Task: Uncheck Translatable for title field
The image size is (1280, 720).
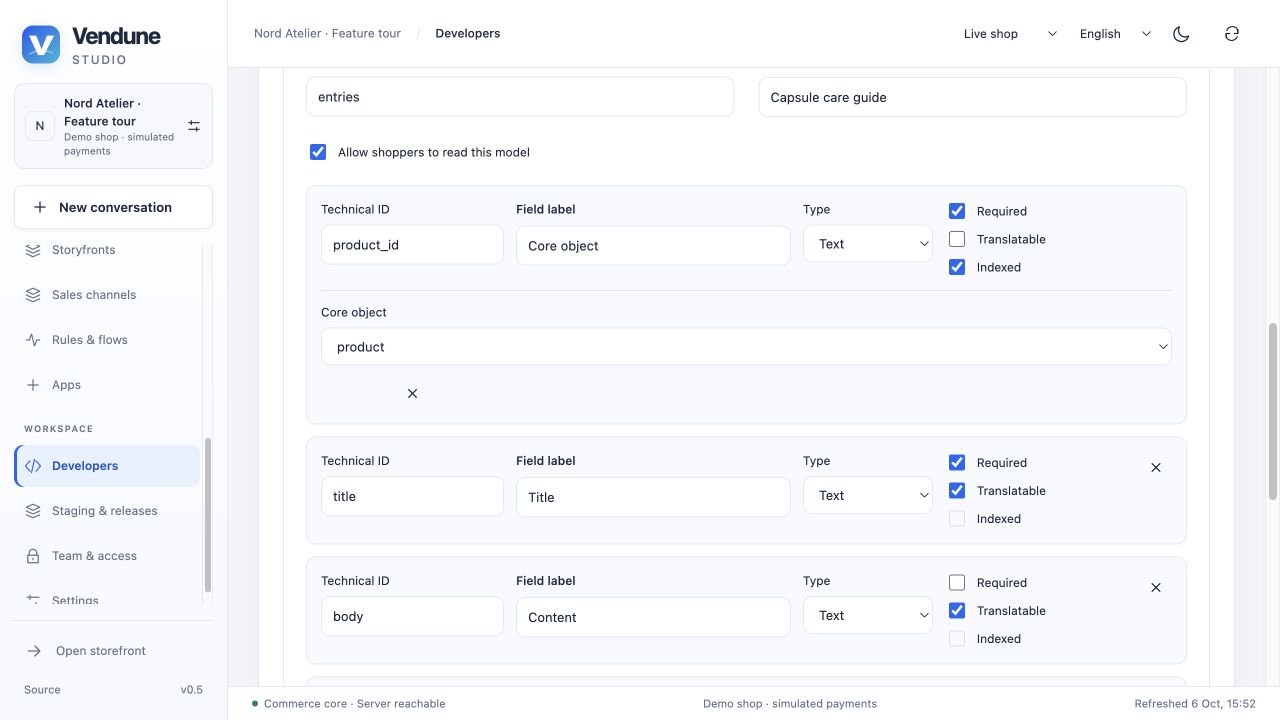Action: (957, 490)
